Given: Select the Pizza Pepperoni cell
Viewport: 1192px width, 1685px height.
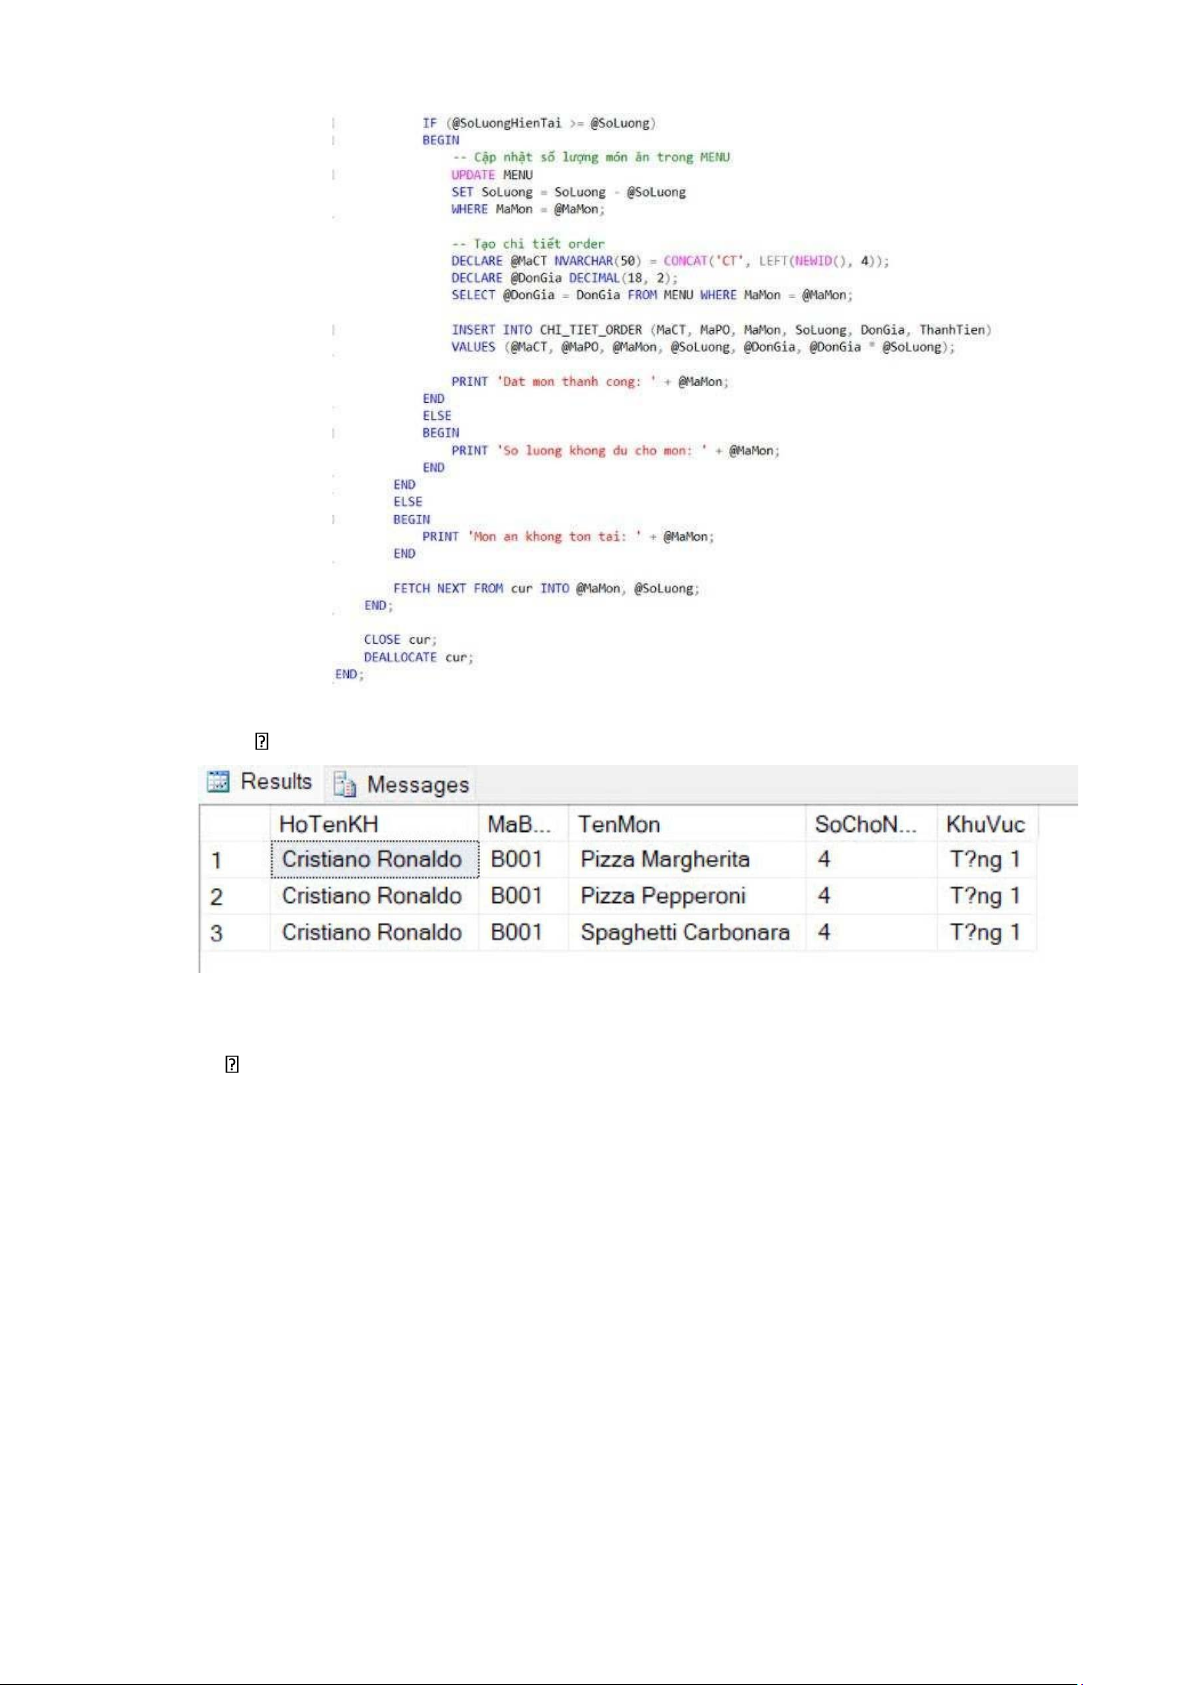Looking at the screenshot, I should point(663,896).
